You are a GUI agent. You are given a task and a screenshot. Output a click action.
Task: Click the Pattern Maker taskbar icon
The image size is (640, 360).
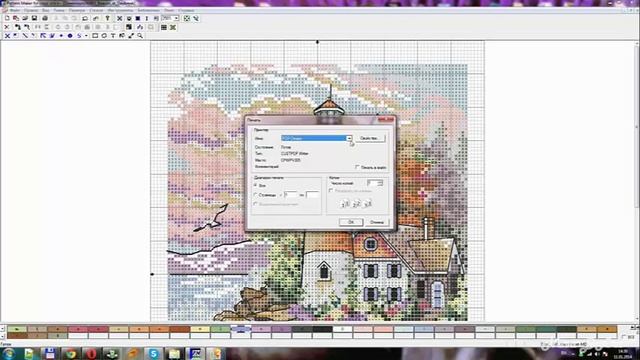(195, 353)
